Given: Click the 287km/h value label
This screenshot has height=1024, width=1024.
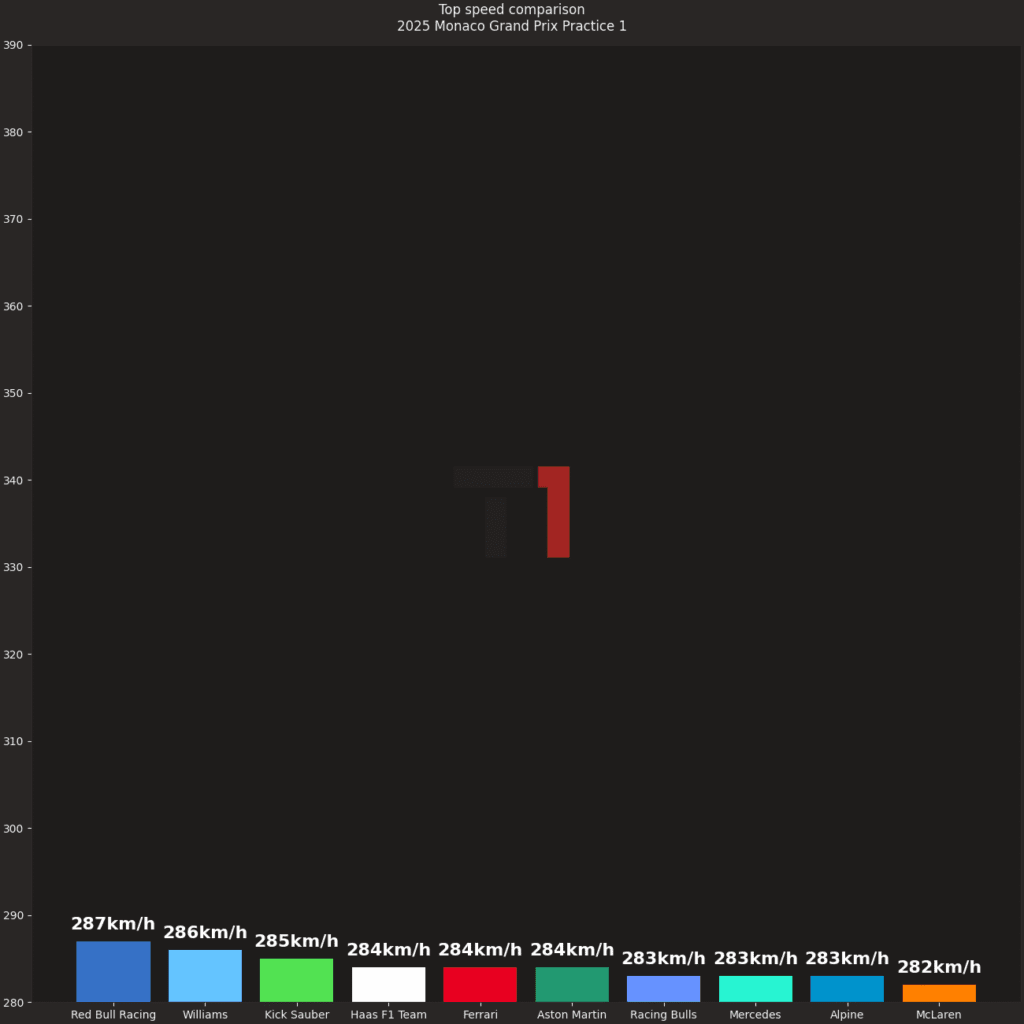Looking at the screenshot, I should [x=113, y=923].
